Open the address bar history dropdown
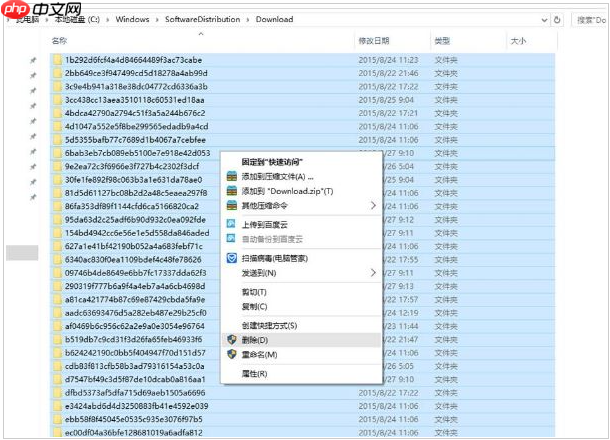610x440 pixels. click(544, 20)
